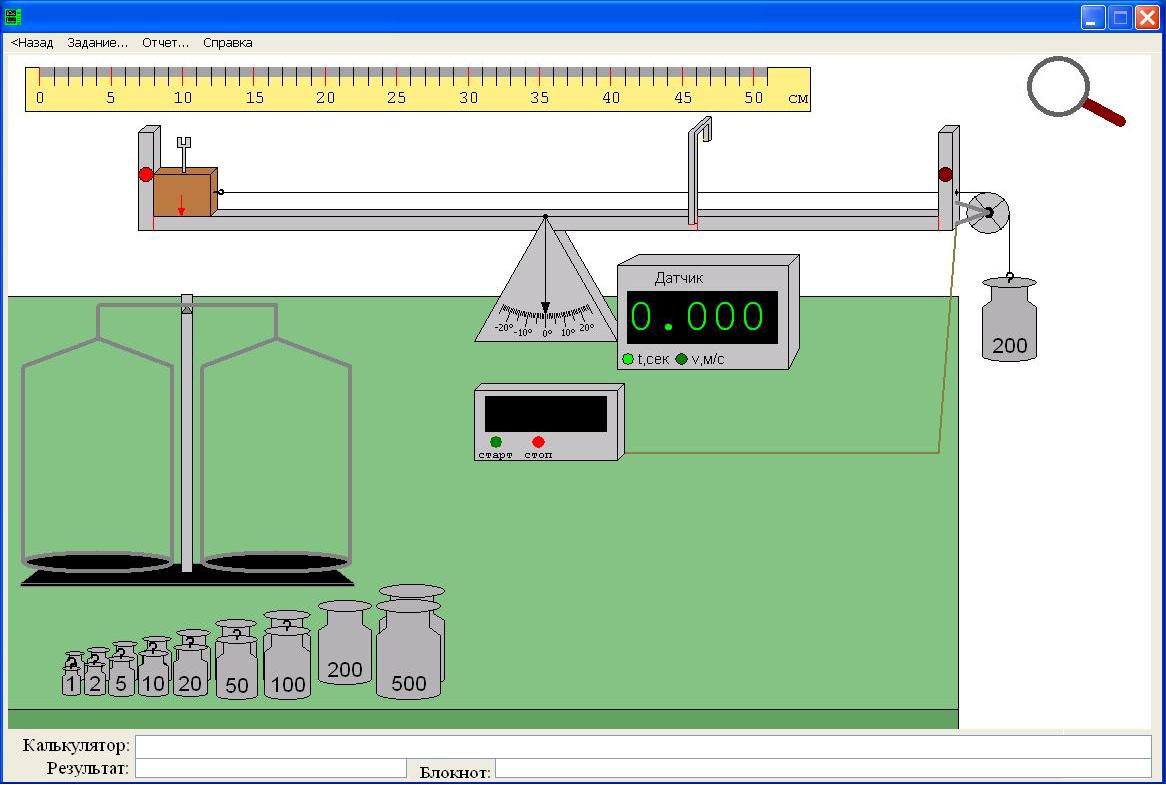Image resolution: width=1166 pixels, height=785 pixels.
Task: Click the brown wooden block on the track
Action: [183, 192]
